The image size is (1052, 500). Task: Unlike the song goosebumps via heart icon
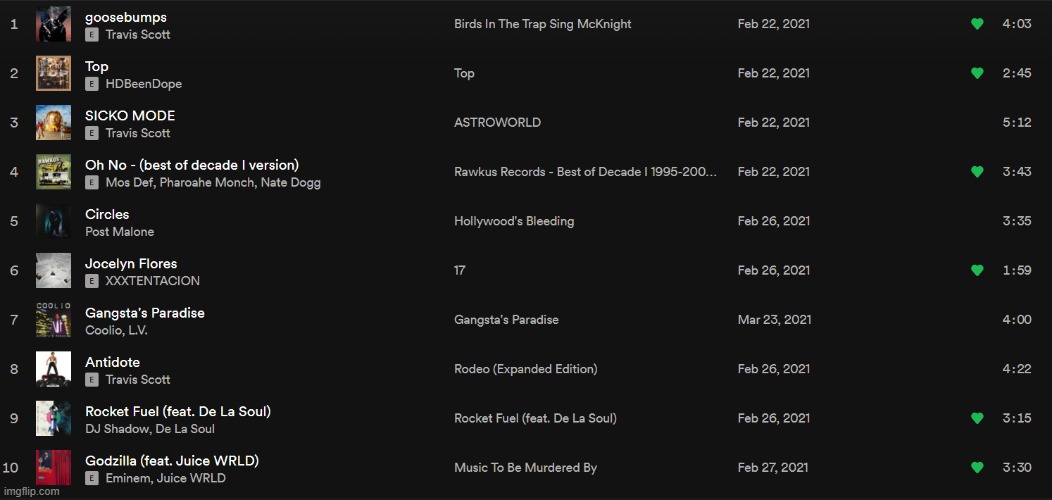(x=977, y=24)
